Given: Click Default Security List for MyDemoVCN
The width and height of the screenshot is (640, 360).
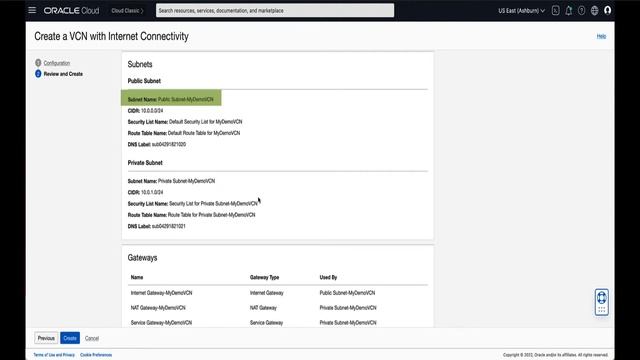Looking at the screenshot, I should tap(206, 122).
